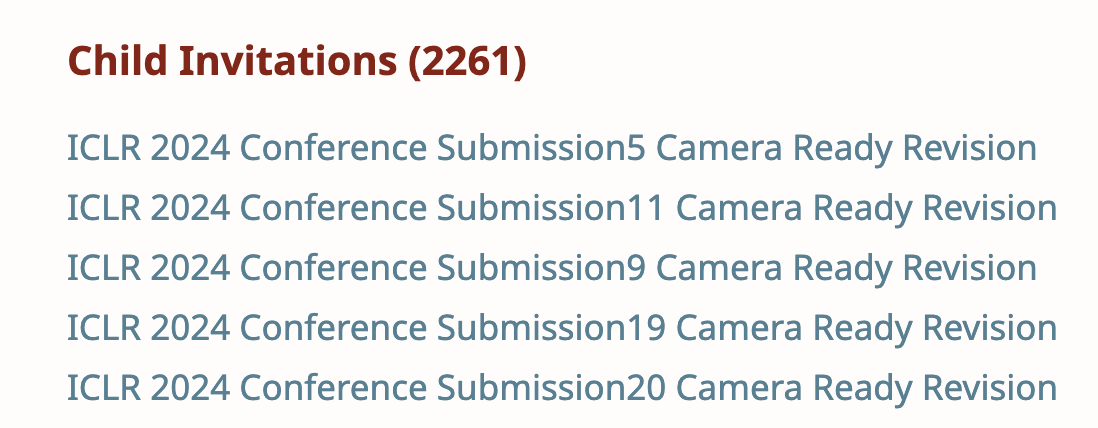
Task: Open Submission5 Camera Ready Revision link
Action: [x=551, y=148]
